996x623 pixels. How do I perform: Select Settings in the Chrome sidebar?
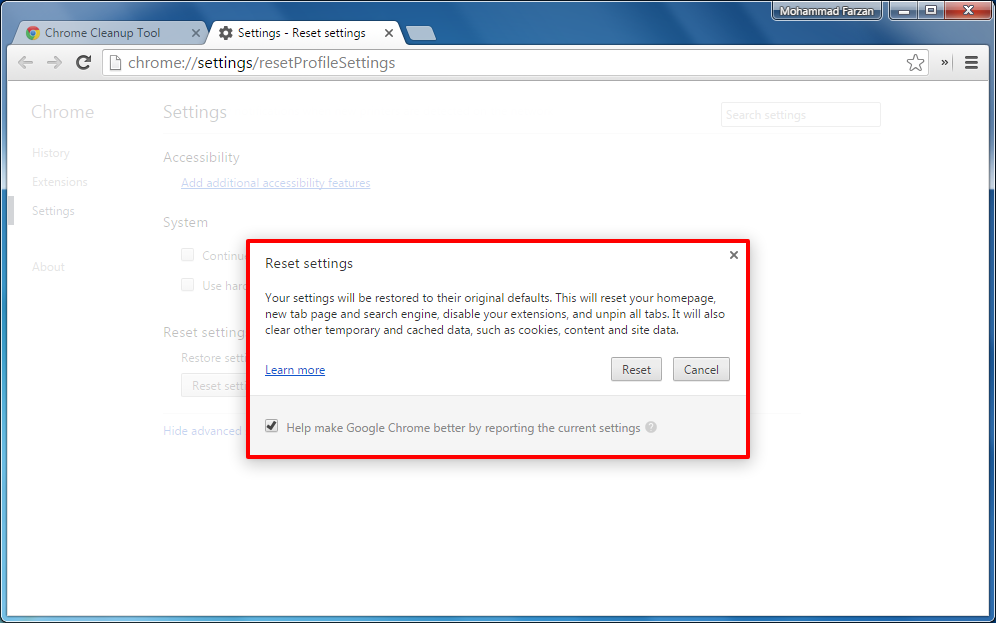point(53,211)
